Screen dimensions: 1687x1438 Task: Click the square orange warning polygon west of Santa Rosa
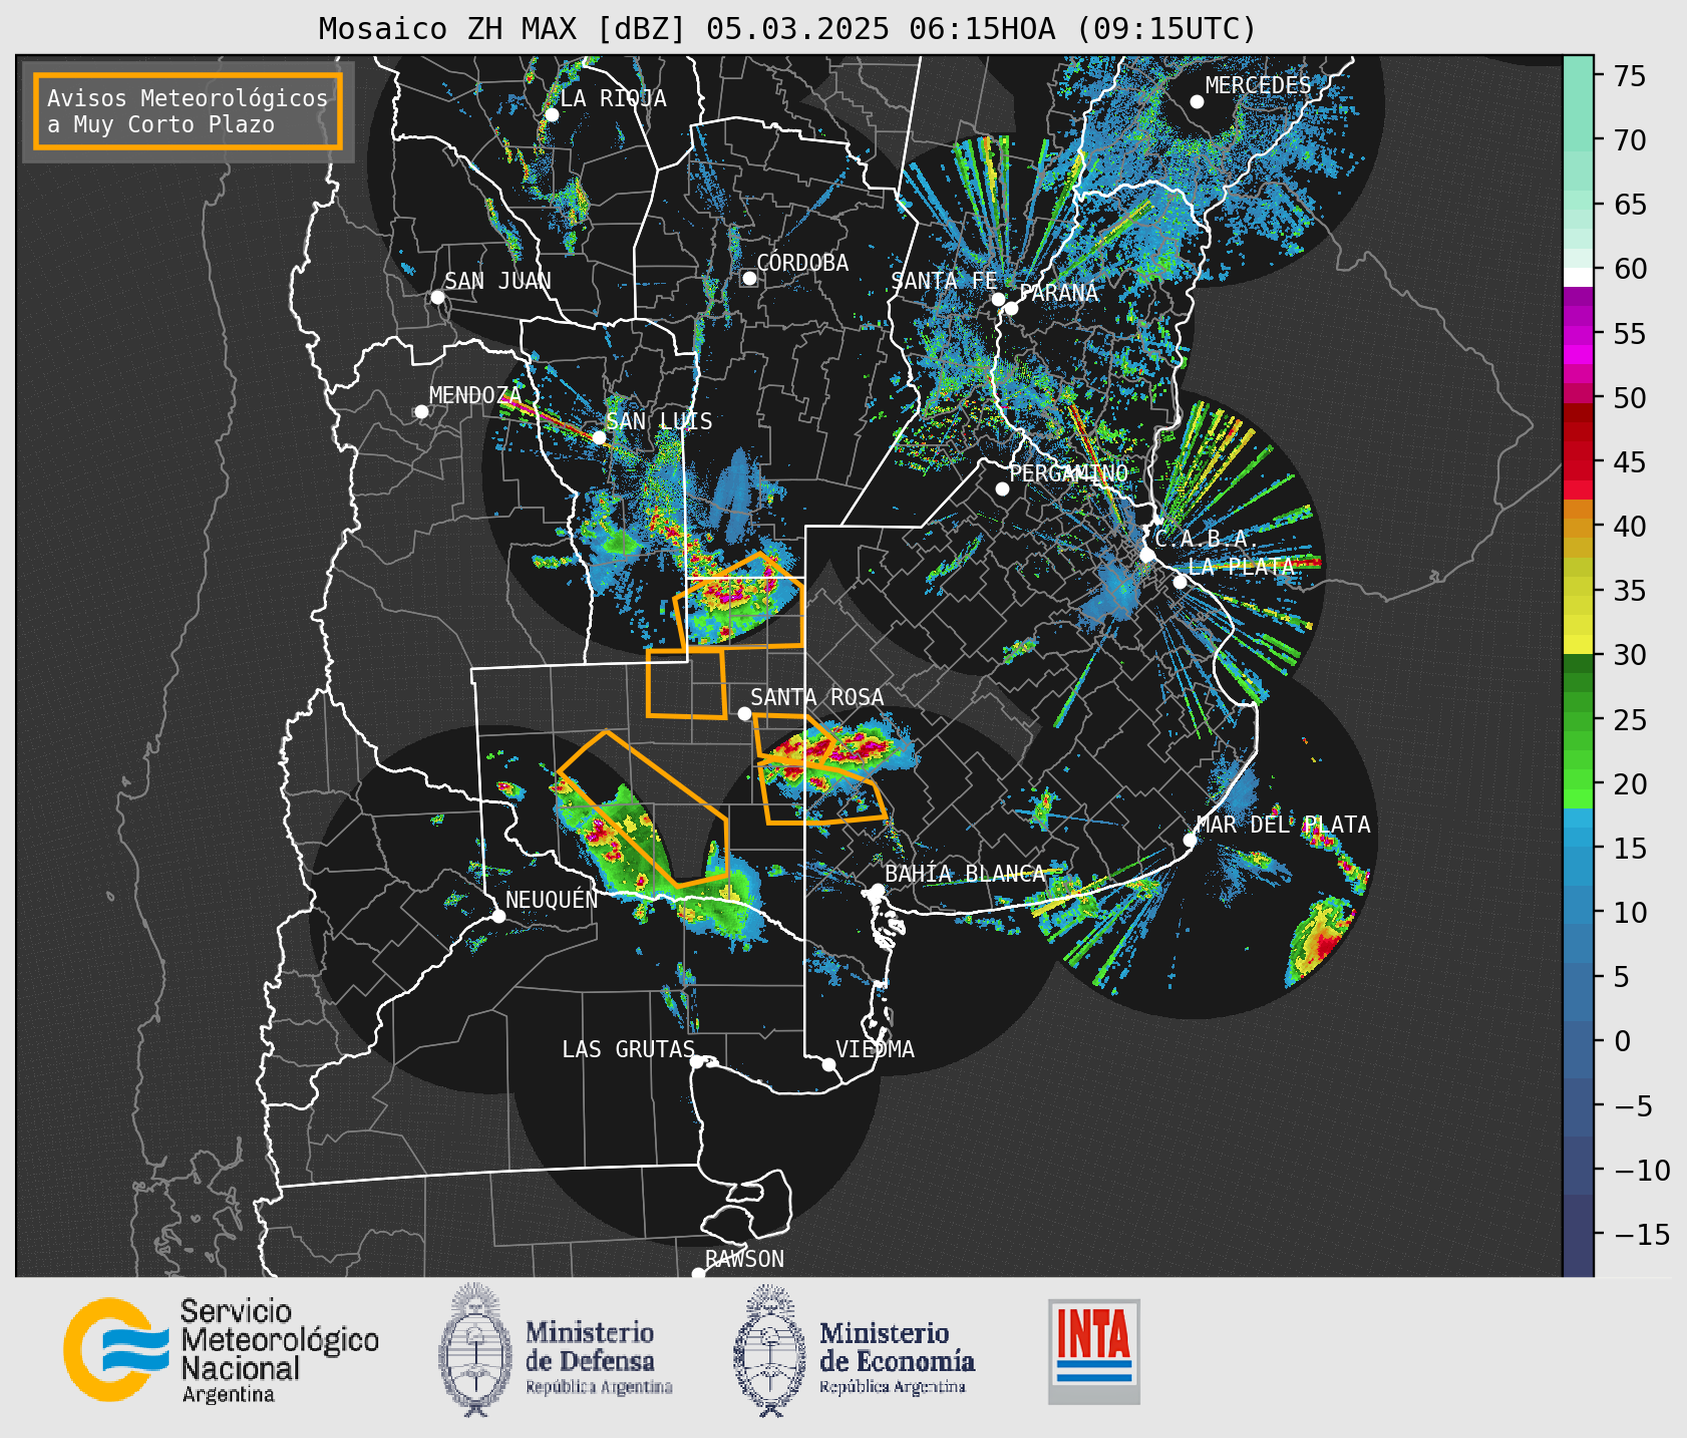pos(686,683)
